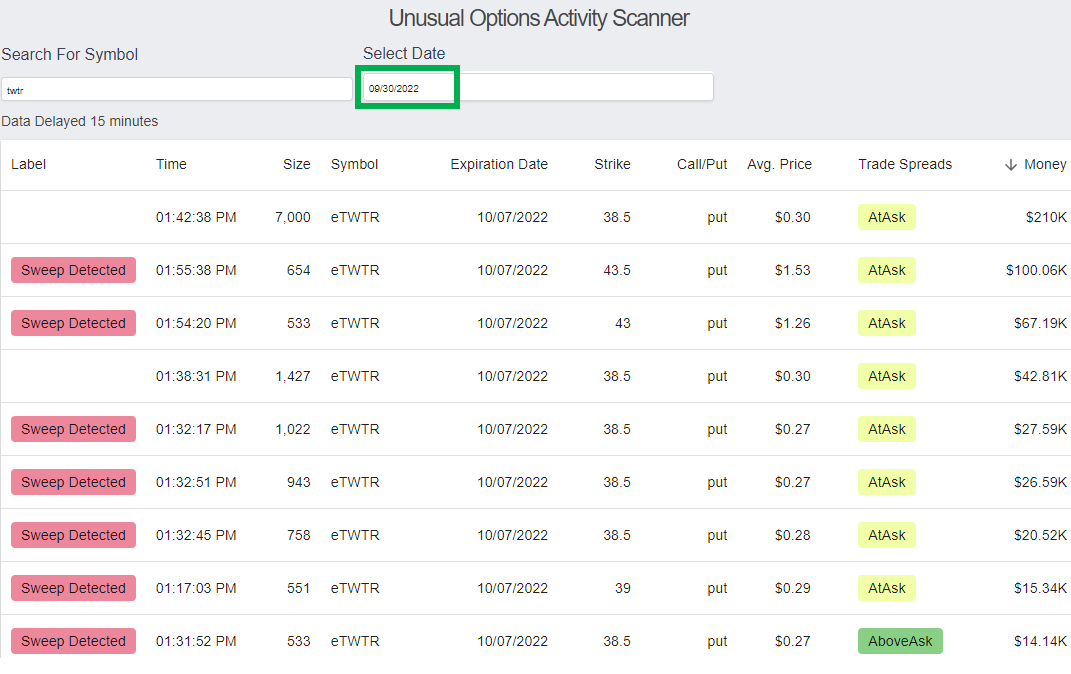This screenshot has height=674, width=1071.
Task: Click the average price $1.53
Action: (792, 270)
